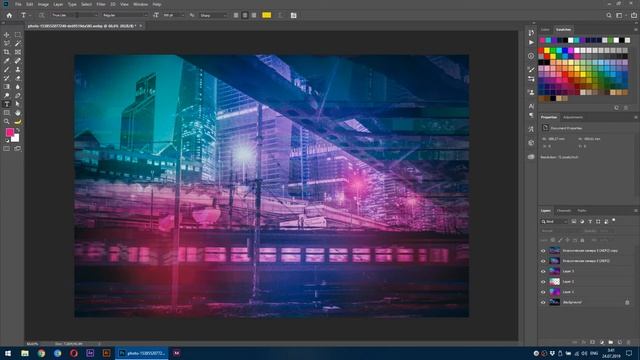Click the banana Edit Toolbar icon
This screenshot has width=640, height=360.
(x=18, y=121)
